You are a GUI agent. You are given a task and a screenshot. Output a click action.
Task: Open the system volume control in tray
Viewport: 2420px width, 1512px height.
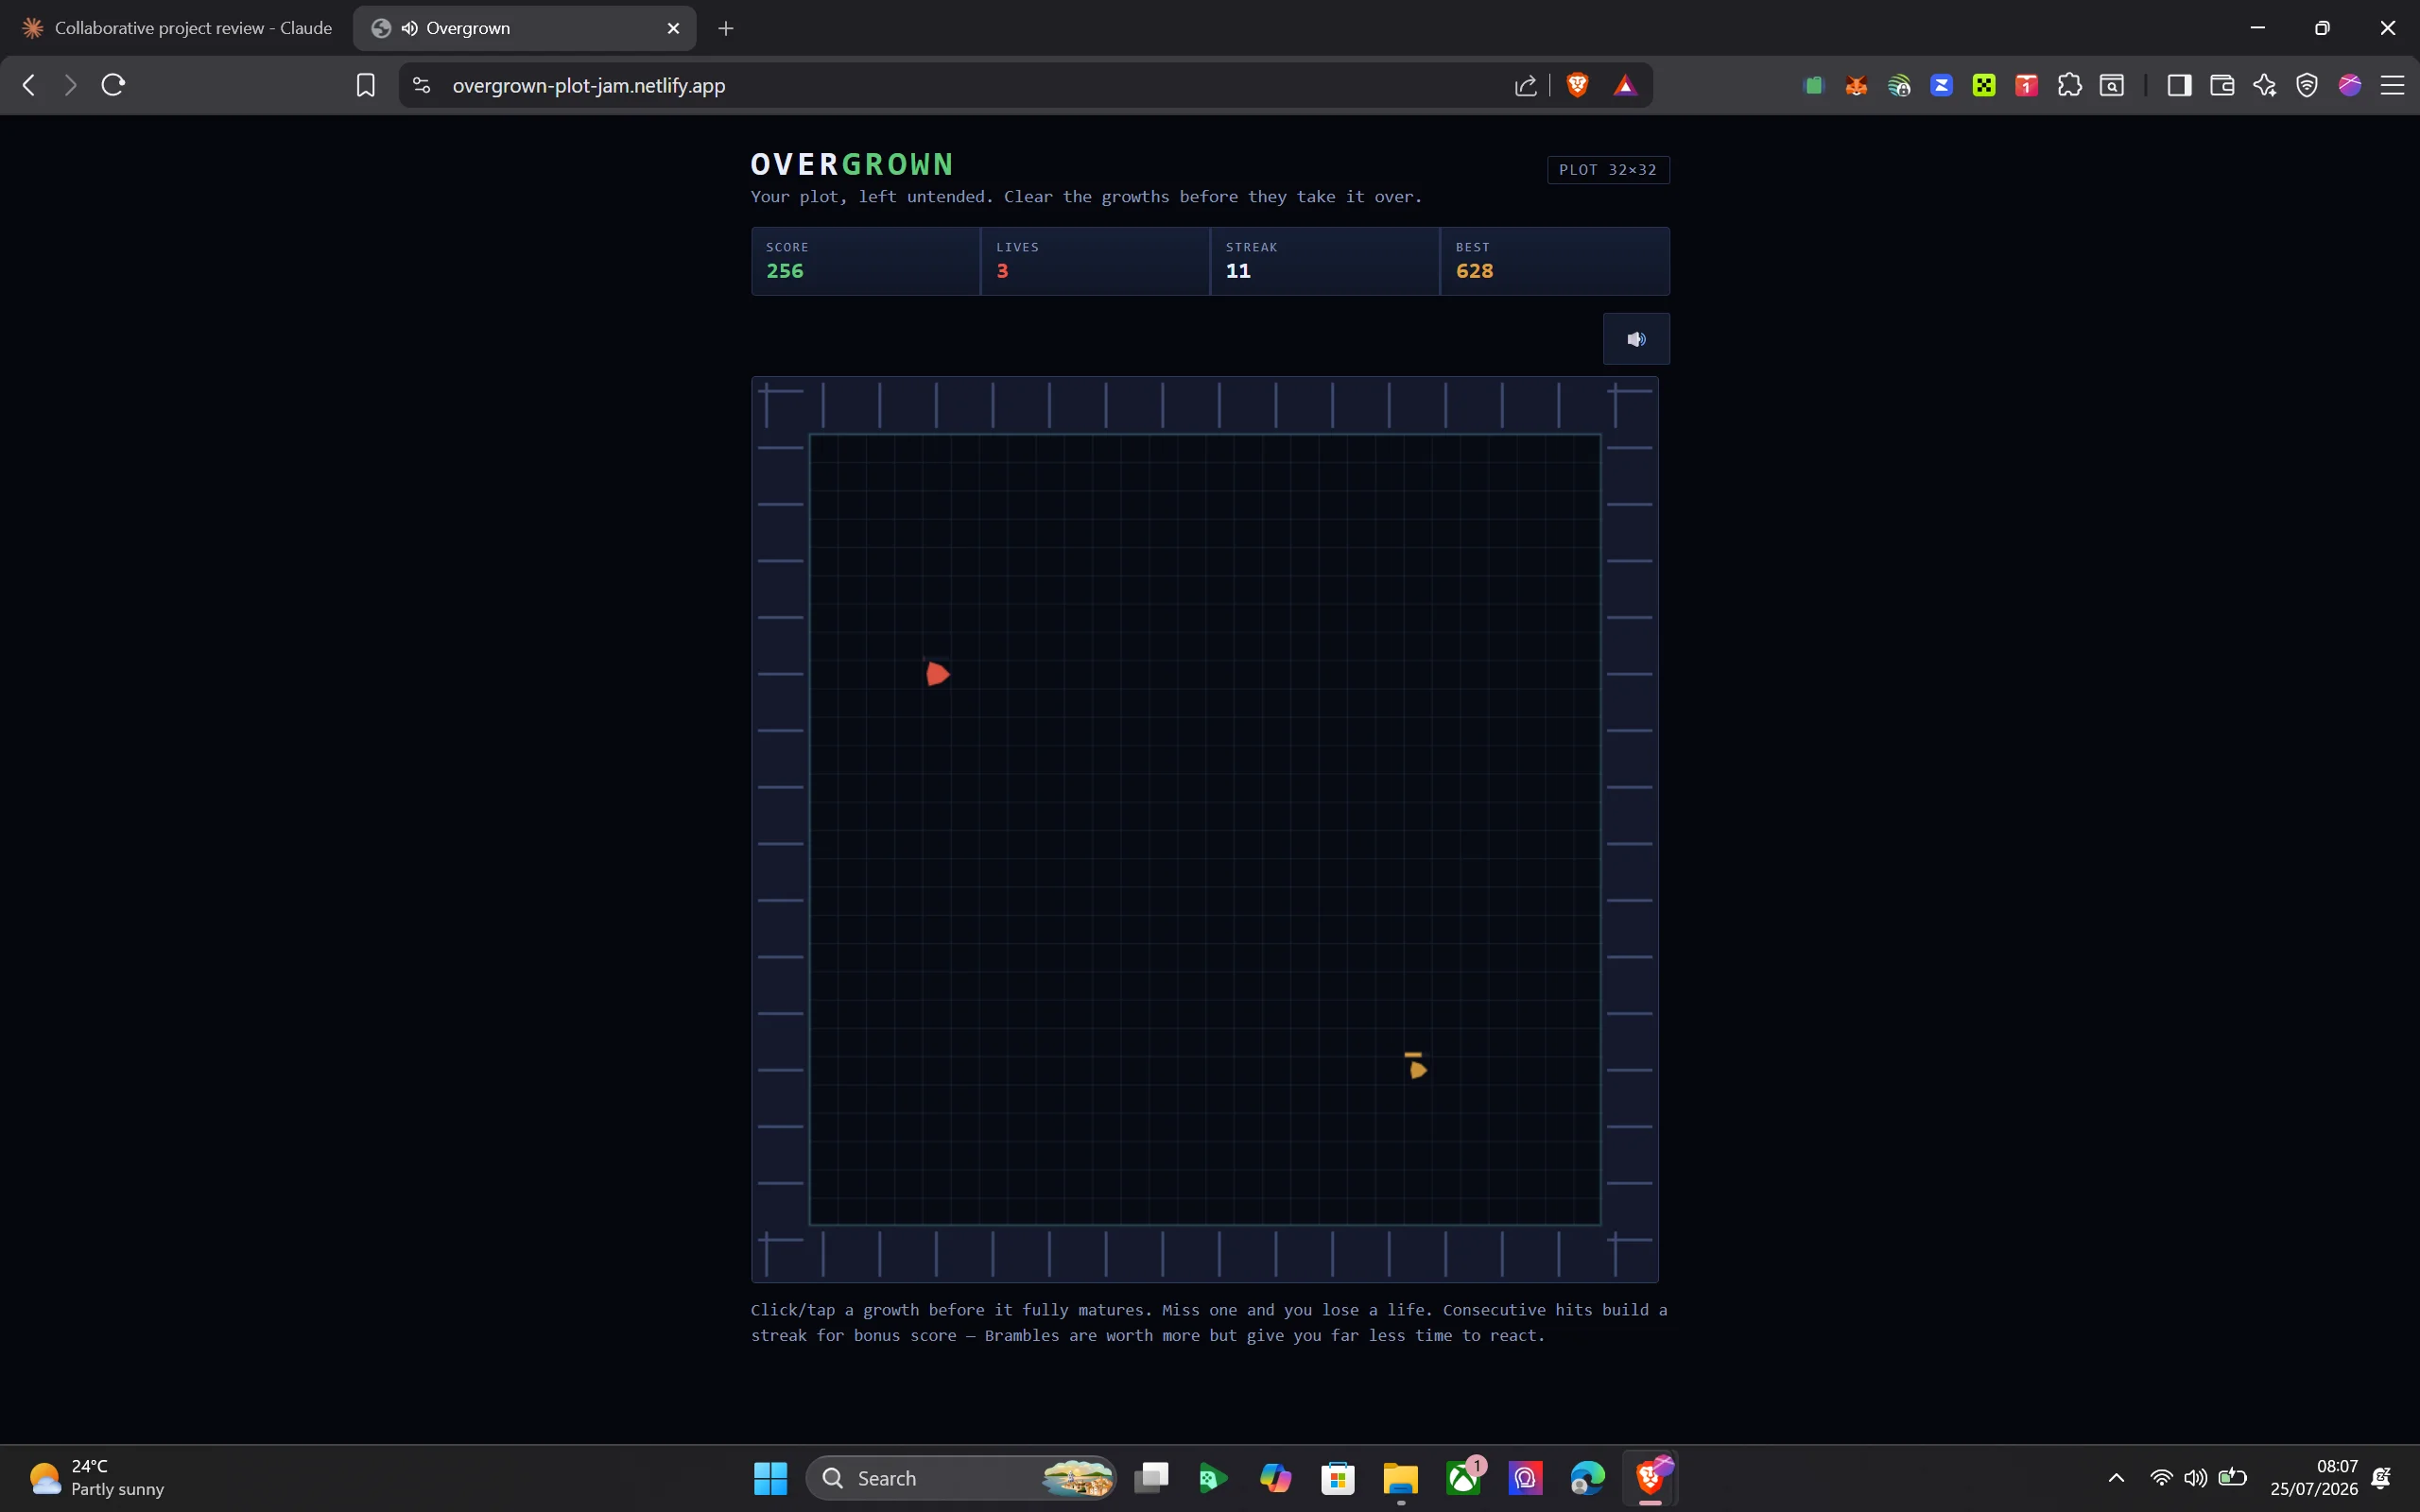pyautogui.click(x=2195, y=1478)
